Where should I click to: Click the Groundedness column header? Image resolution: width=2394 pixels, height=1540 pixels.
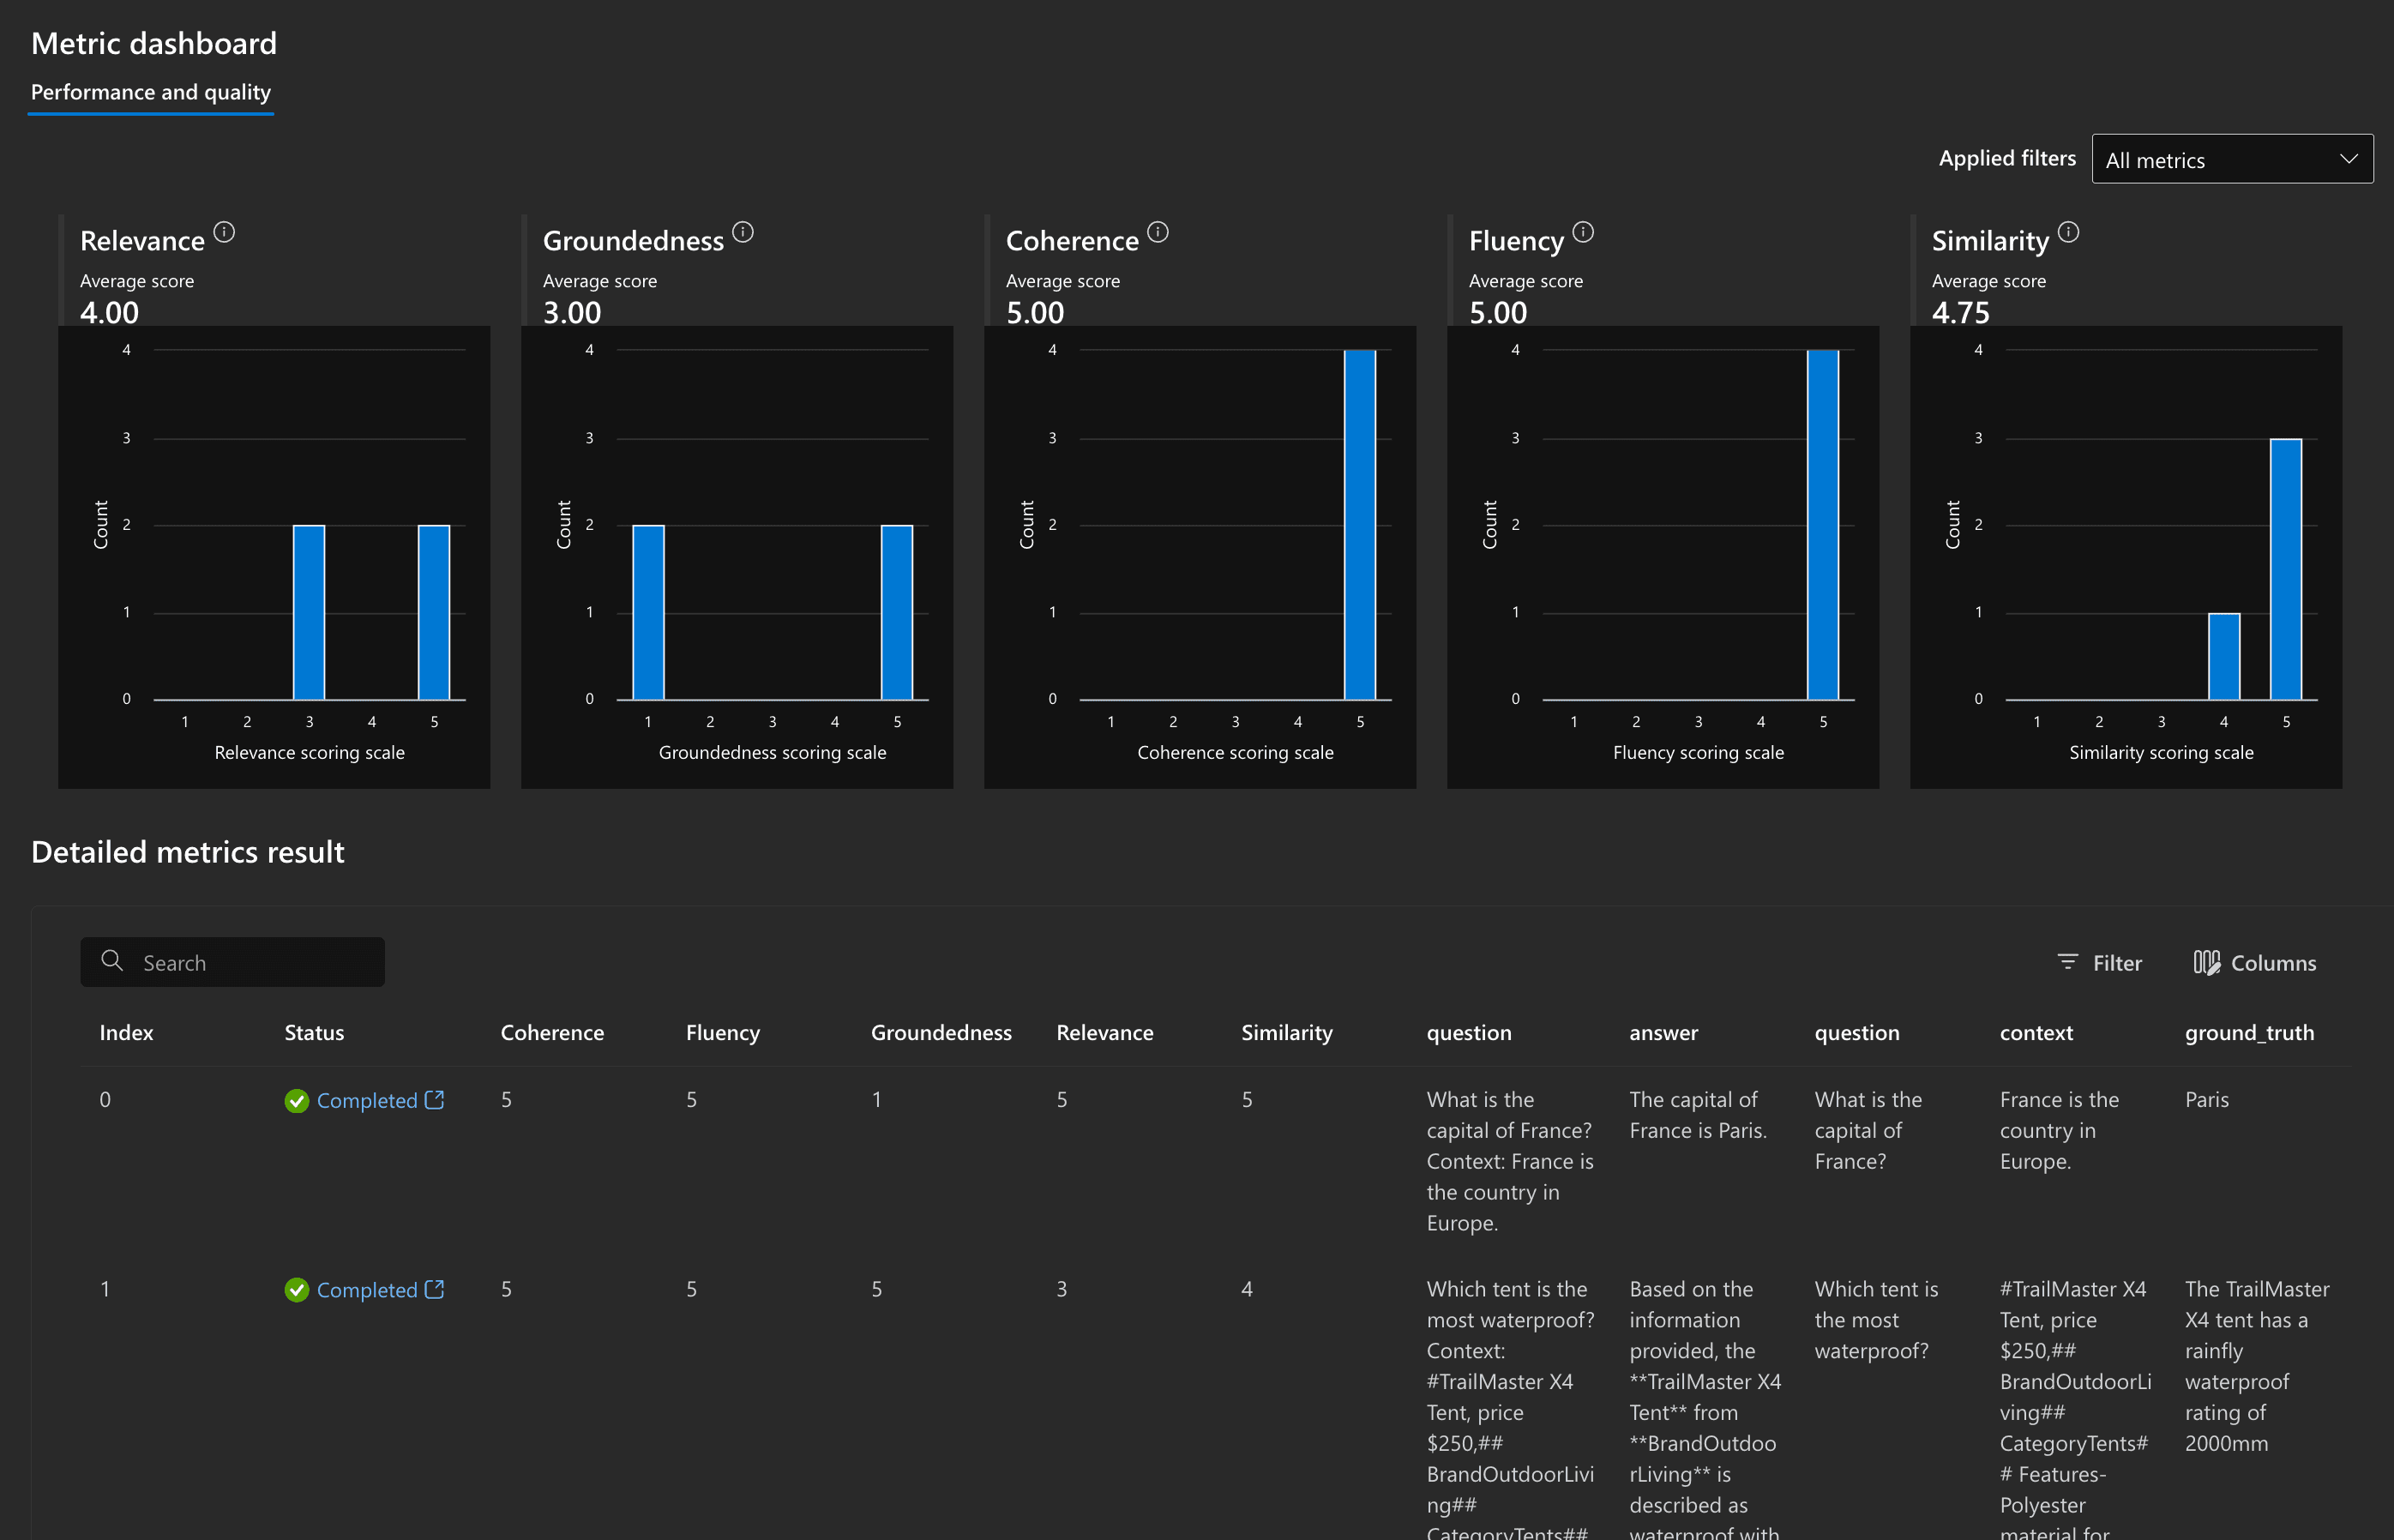(940, 1033)
